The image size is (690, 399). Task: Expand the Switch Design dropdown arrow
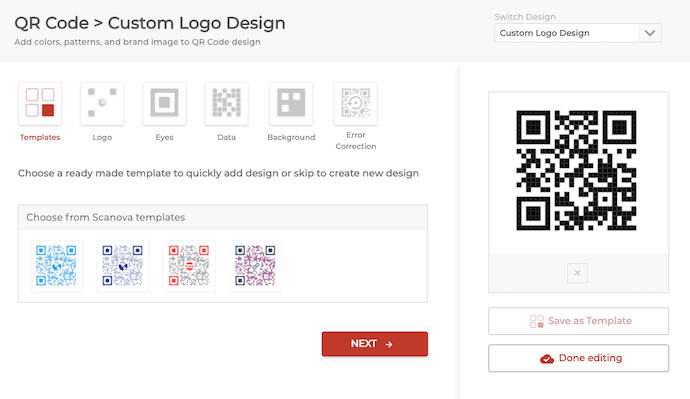point(650,33)
